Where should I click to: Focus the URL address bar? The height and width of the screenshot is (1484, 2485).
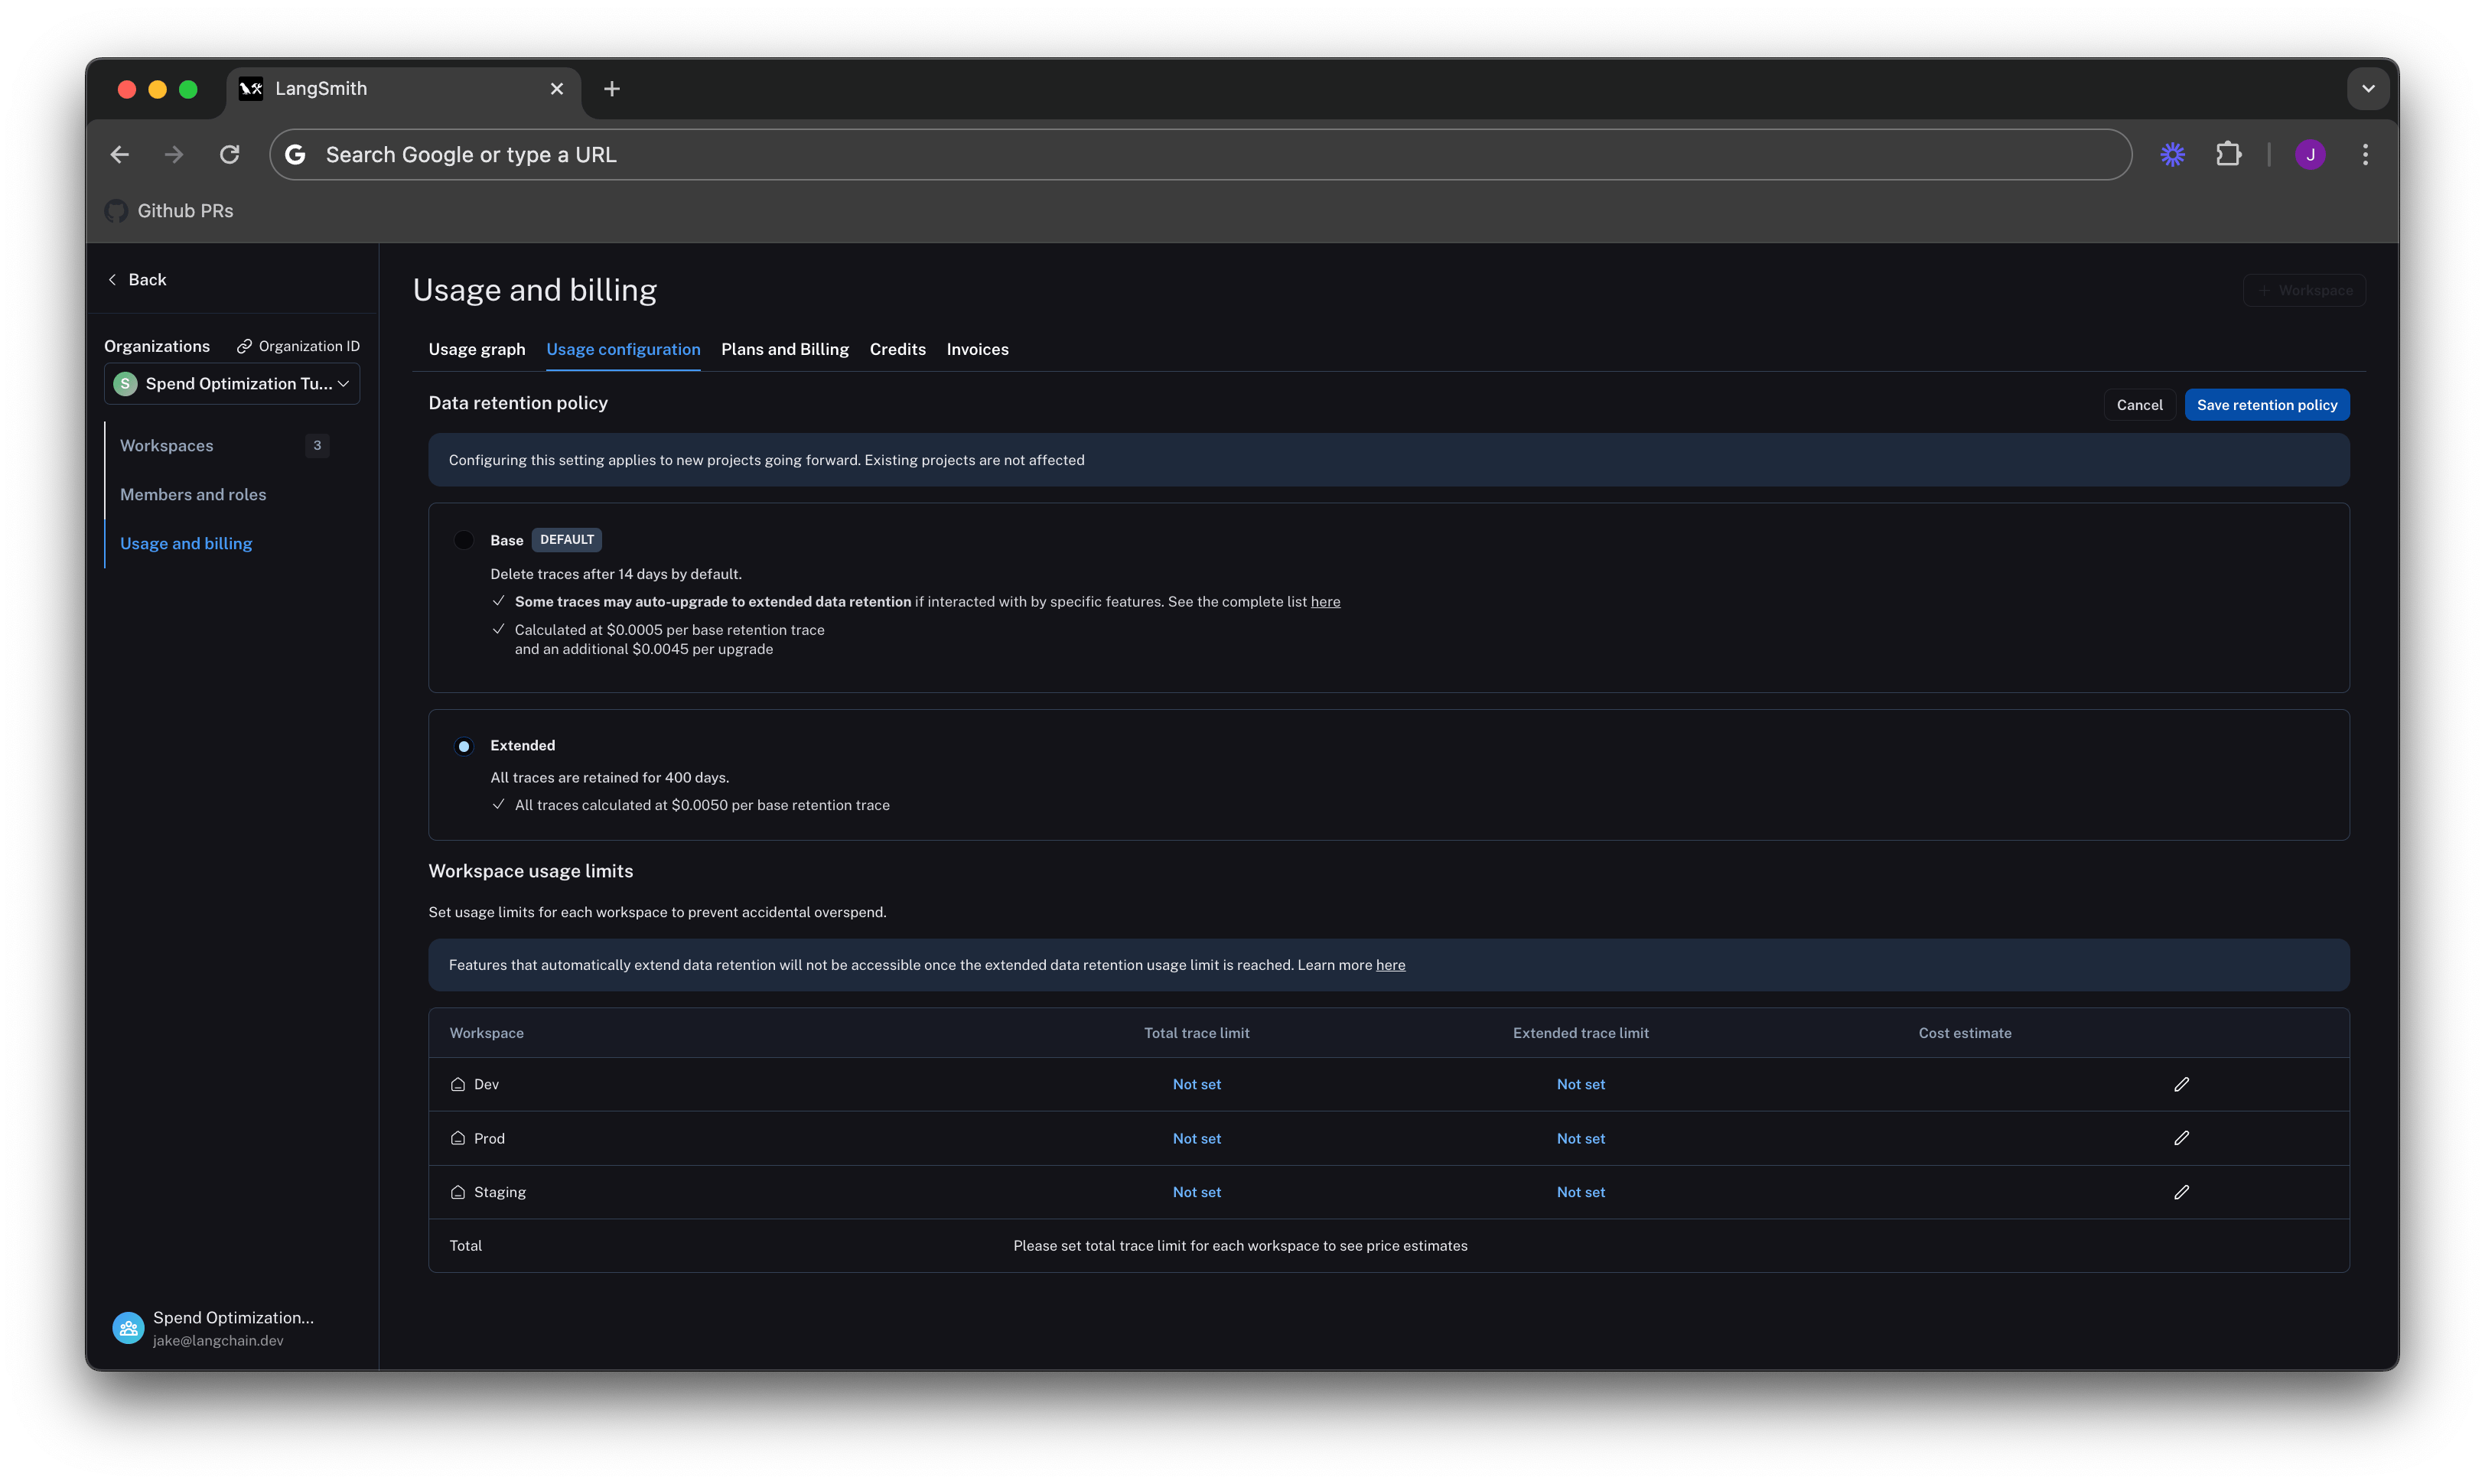tap(1200, 155)
